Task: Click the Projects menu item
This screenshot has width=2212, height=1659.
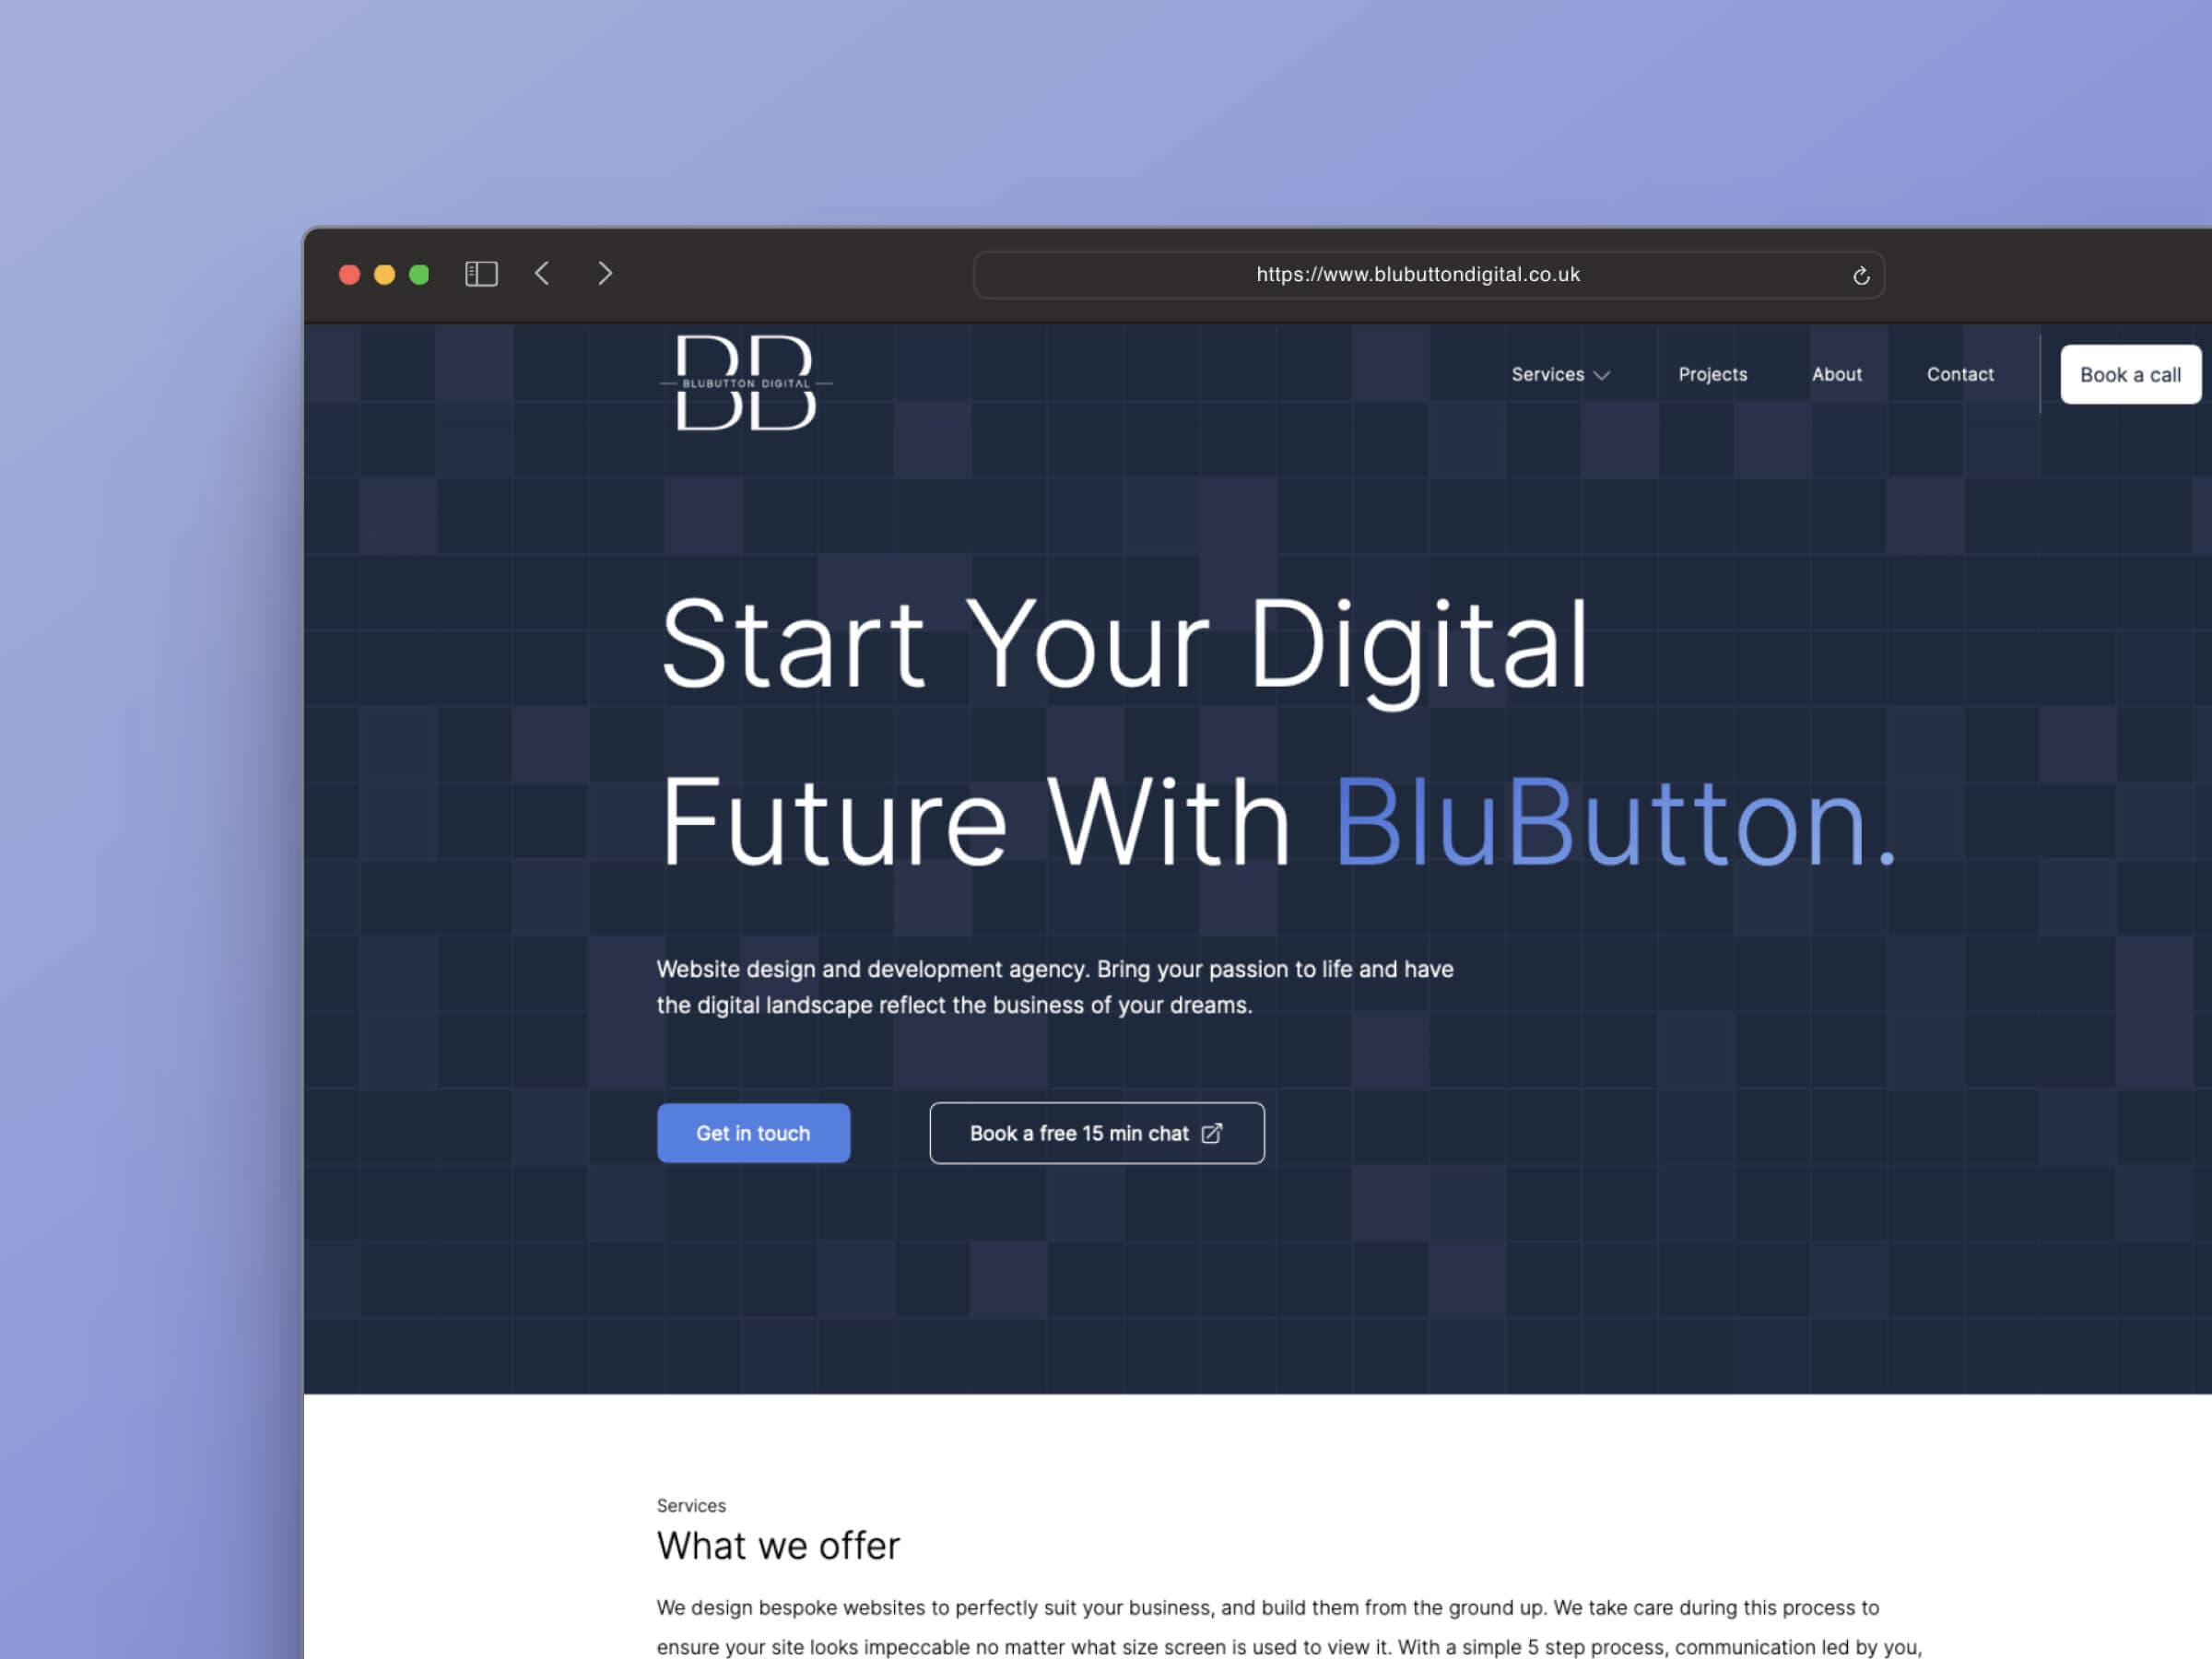Action: (x=1712, y=373)
